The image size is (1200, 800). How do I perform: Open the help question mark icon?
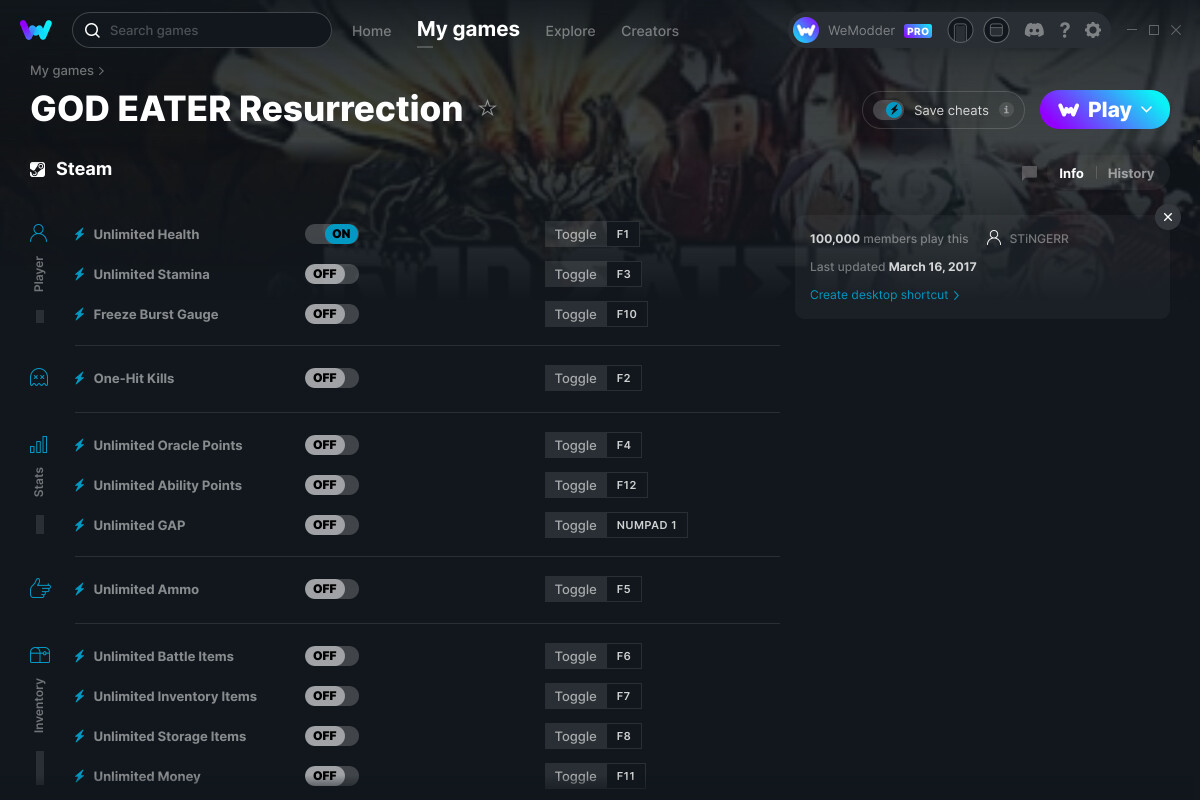tap(1065, 30)
